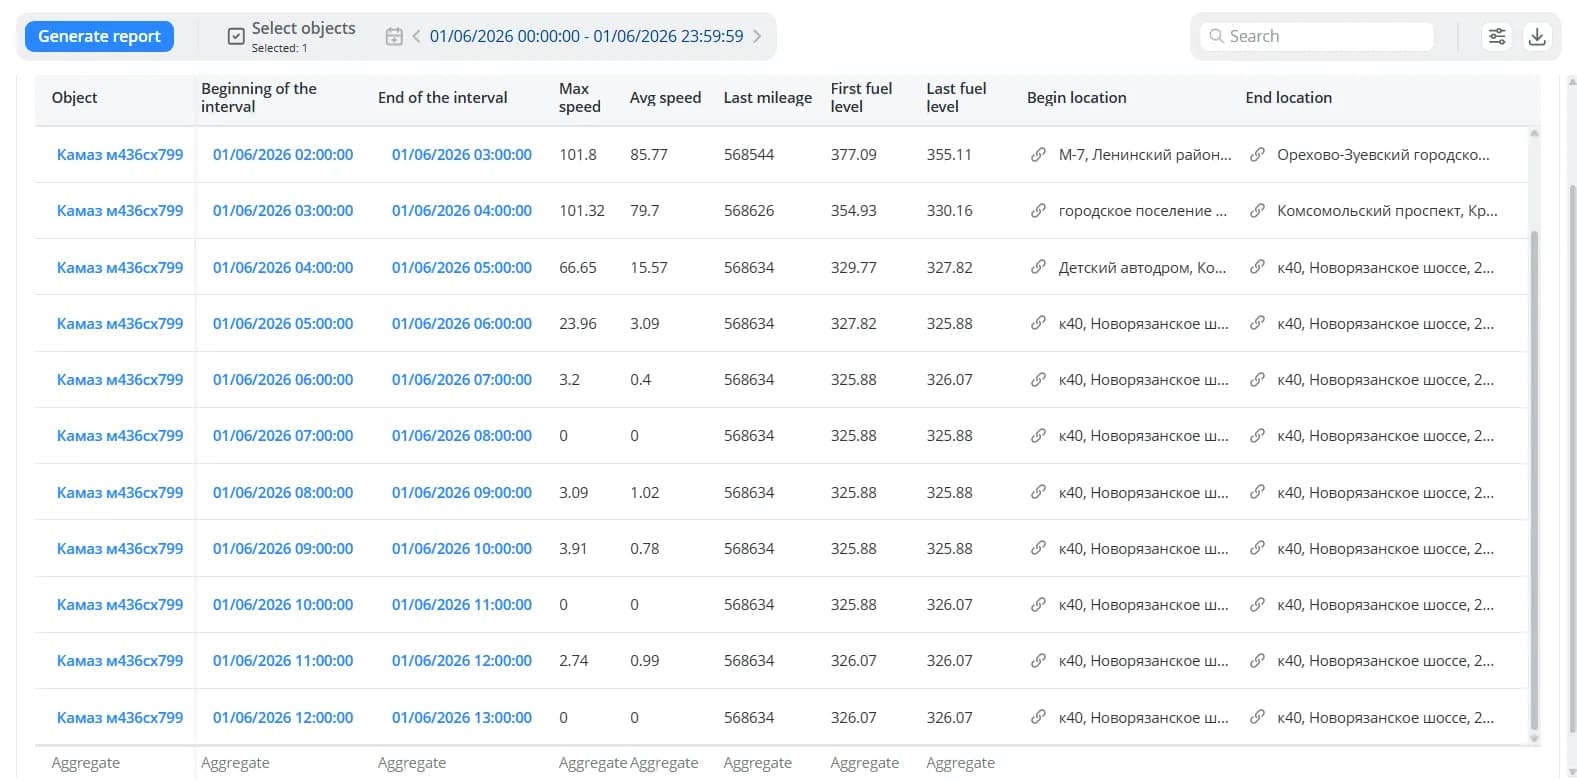Image resolution: width=1577 pixels, height=781 pixels.
Task: Click link icon beside М-7, Ленинский район
Action: pos(1038,155)
